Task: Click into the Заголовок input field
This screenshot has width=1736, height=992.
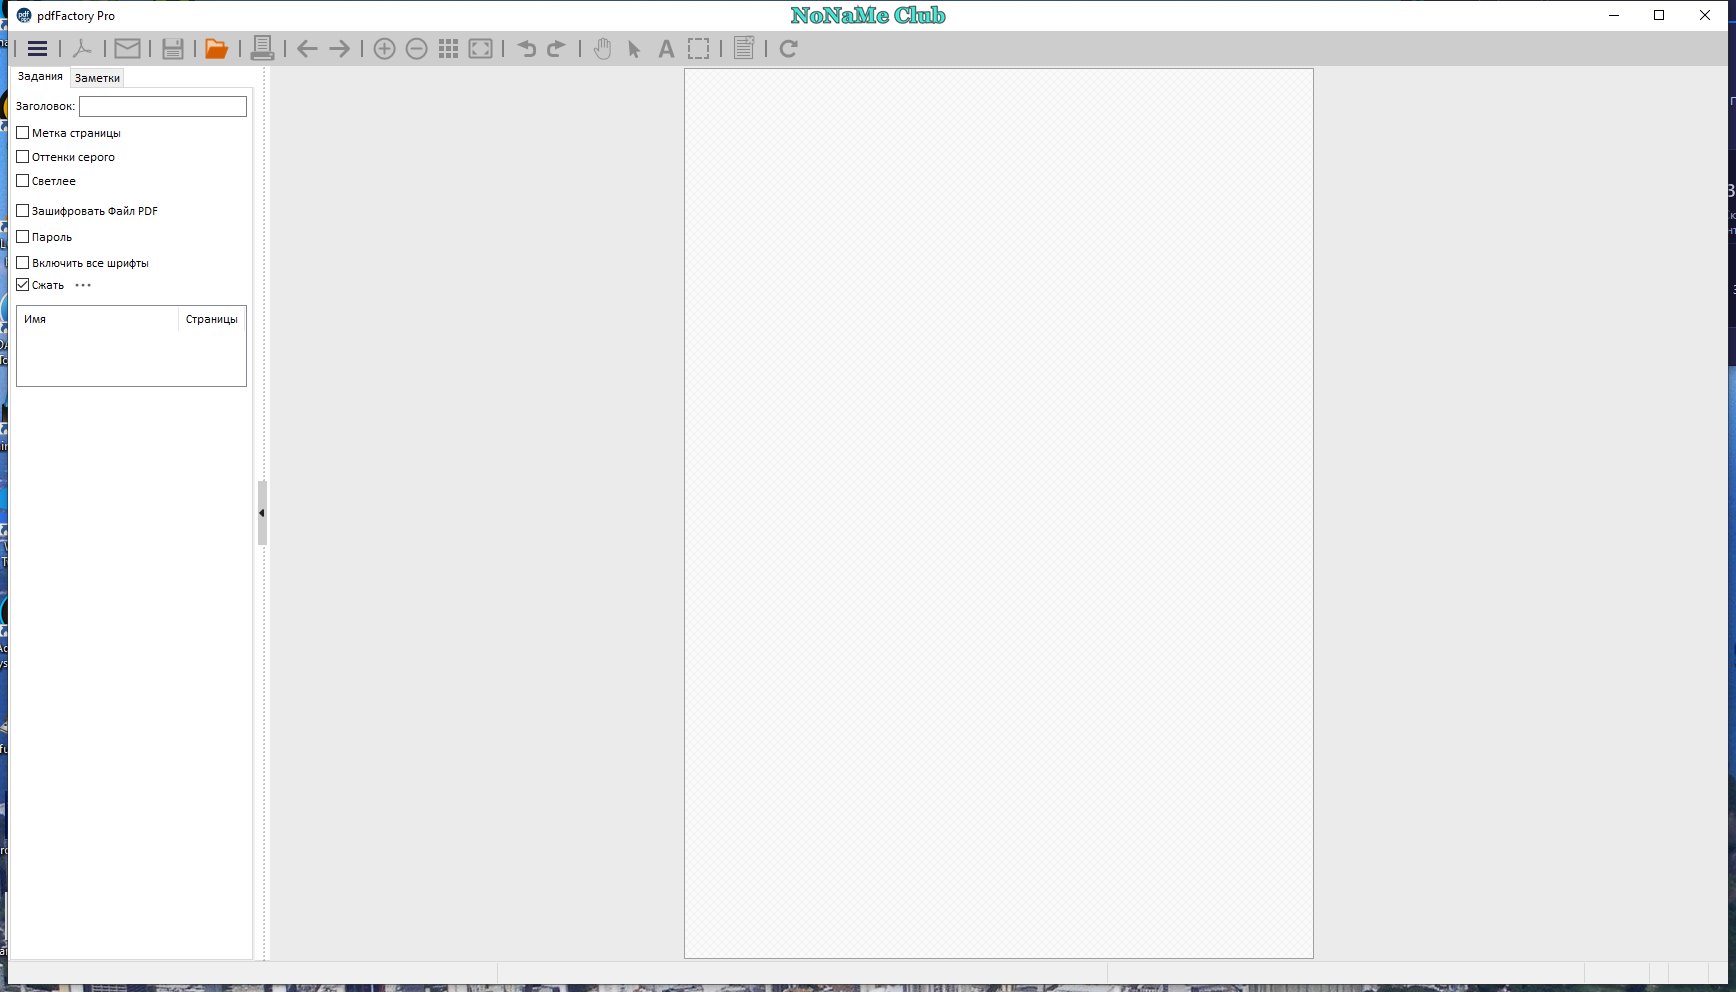Action: (x=163, y=106)
